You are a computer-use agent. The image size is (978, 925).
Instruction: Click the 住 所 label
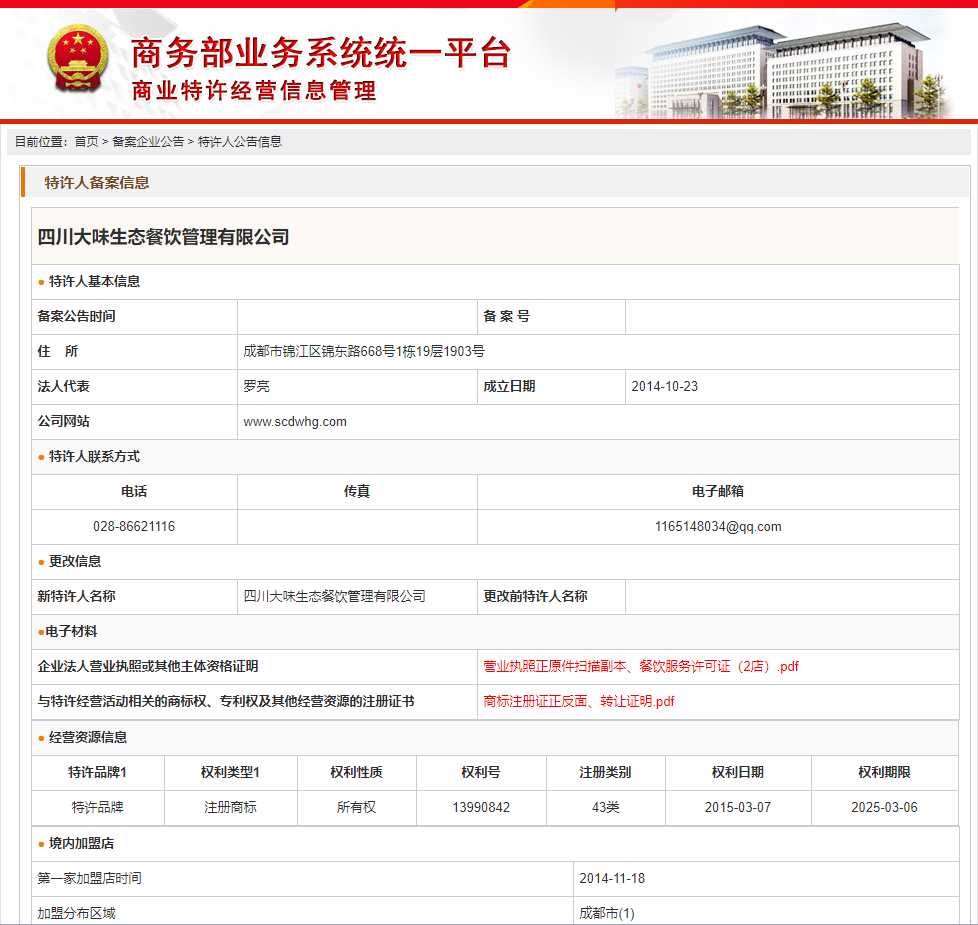coord(57,351)
